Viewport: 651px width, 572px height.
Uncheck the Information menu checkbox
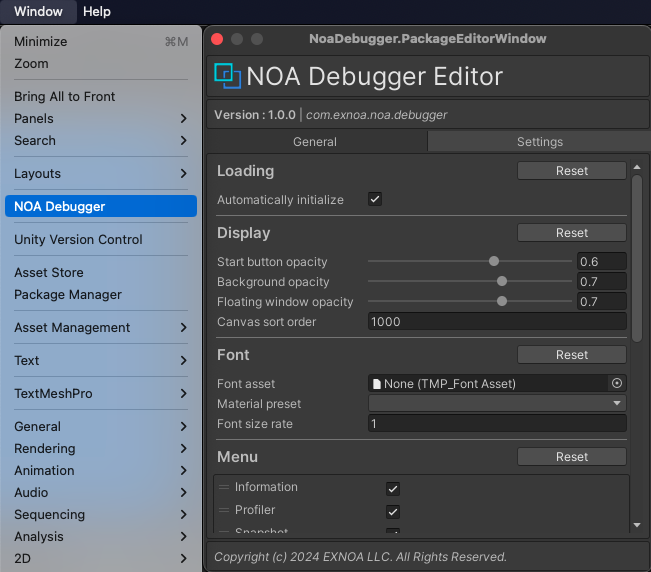393,489
